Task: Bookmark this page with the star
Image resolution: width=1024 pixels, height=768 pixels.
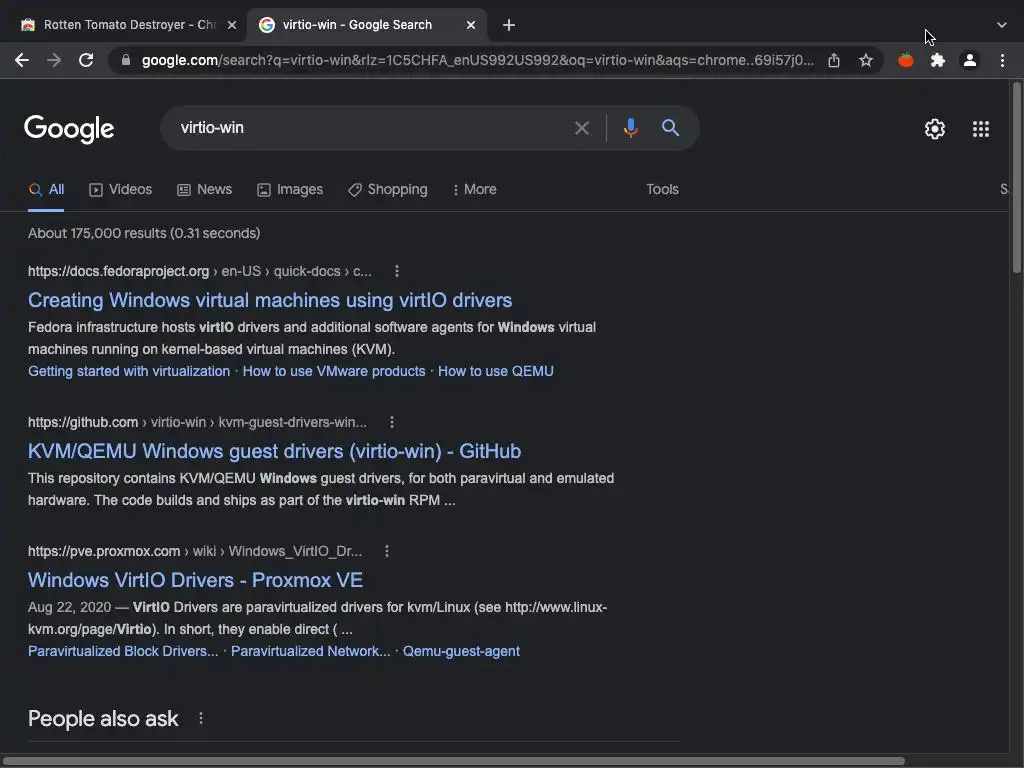Action: [x=866, y=60]
